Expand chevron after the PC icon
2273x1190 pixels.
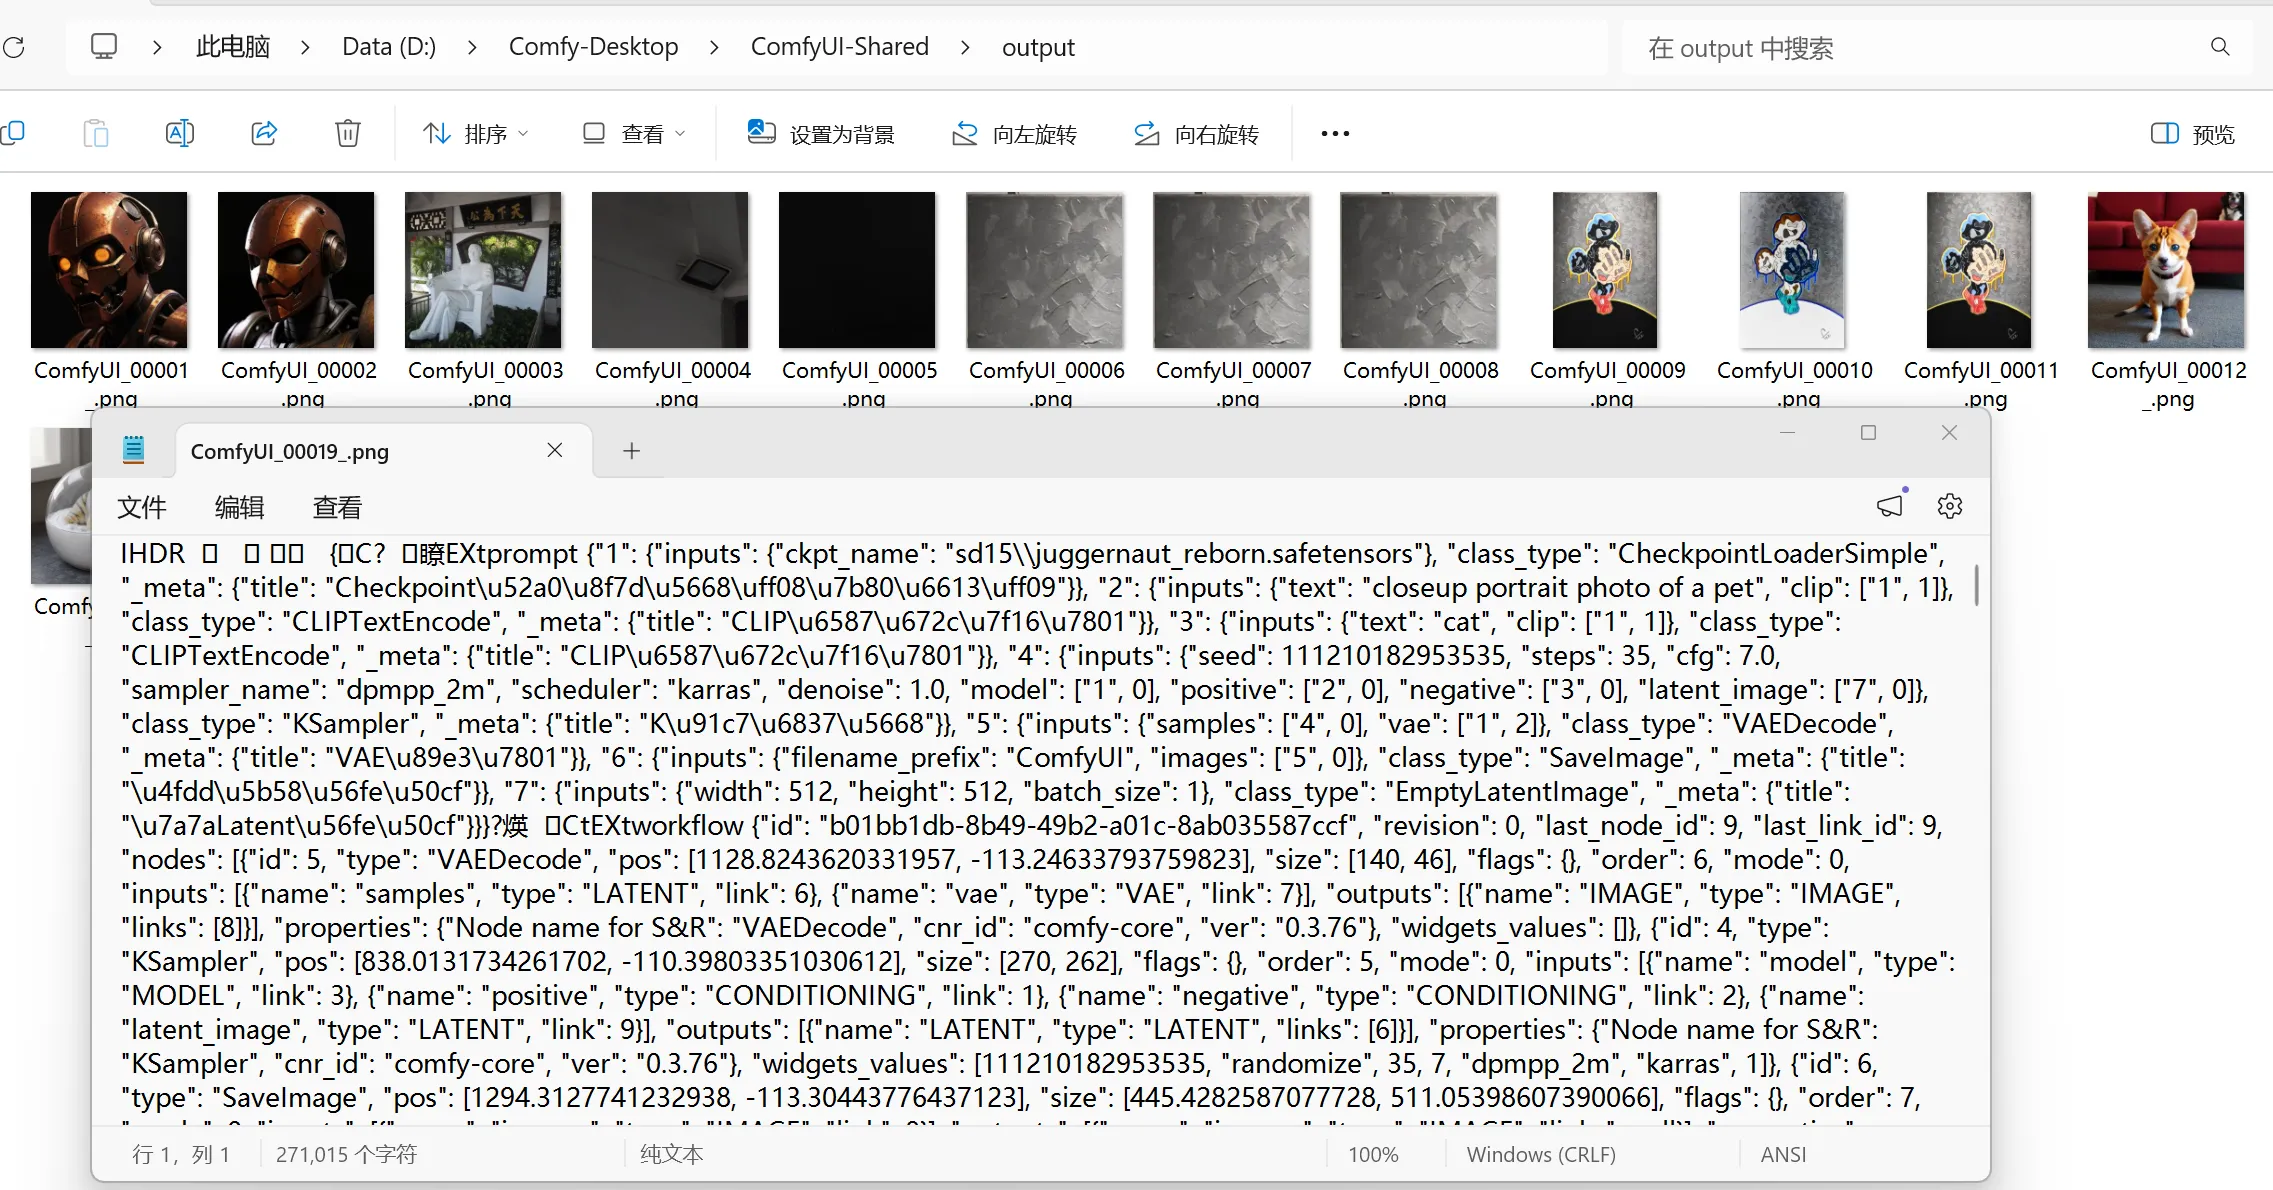[157, 47]
